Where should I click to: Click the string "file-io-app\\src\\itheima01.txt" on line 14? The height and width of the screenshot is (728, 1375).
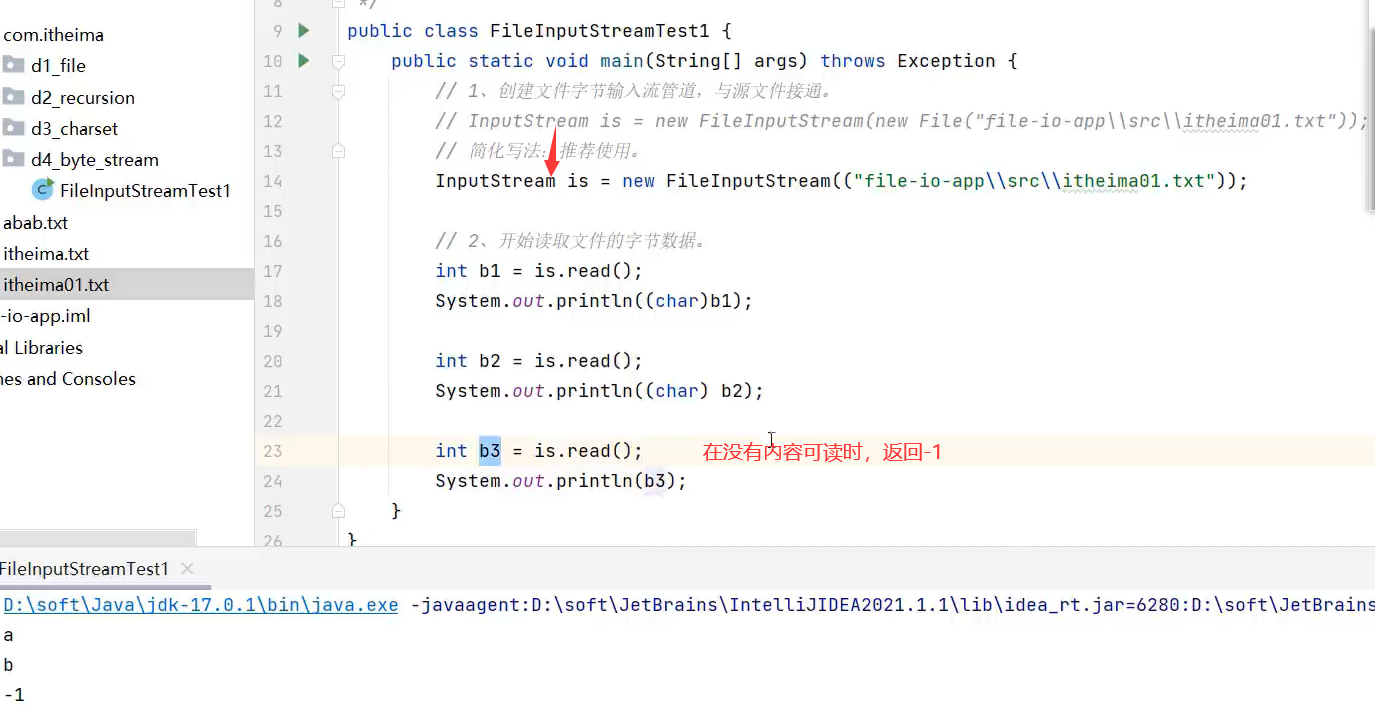(1035, 181)
